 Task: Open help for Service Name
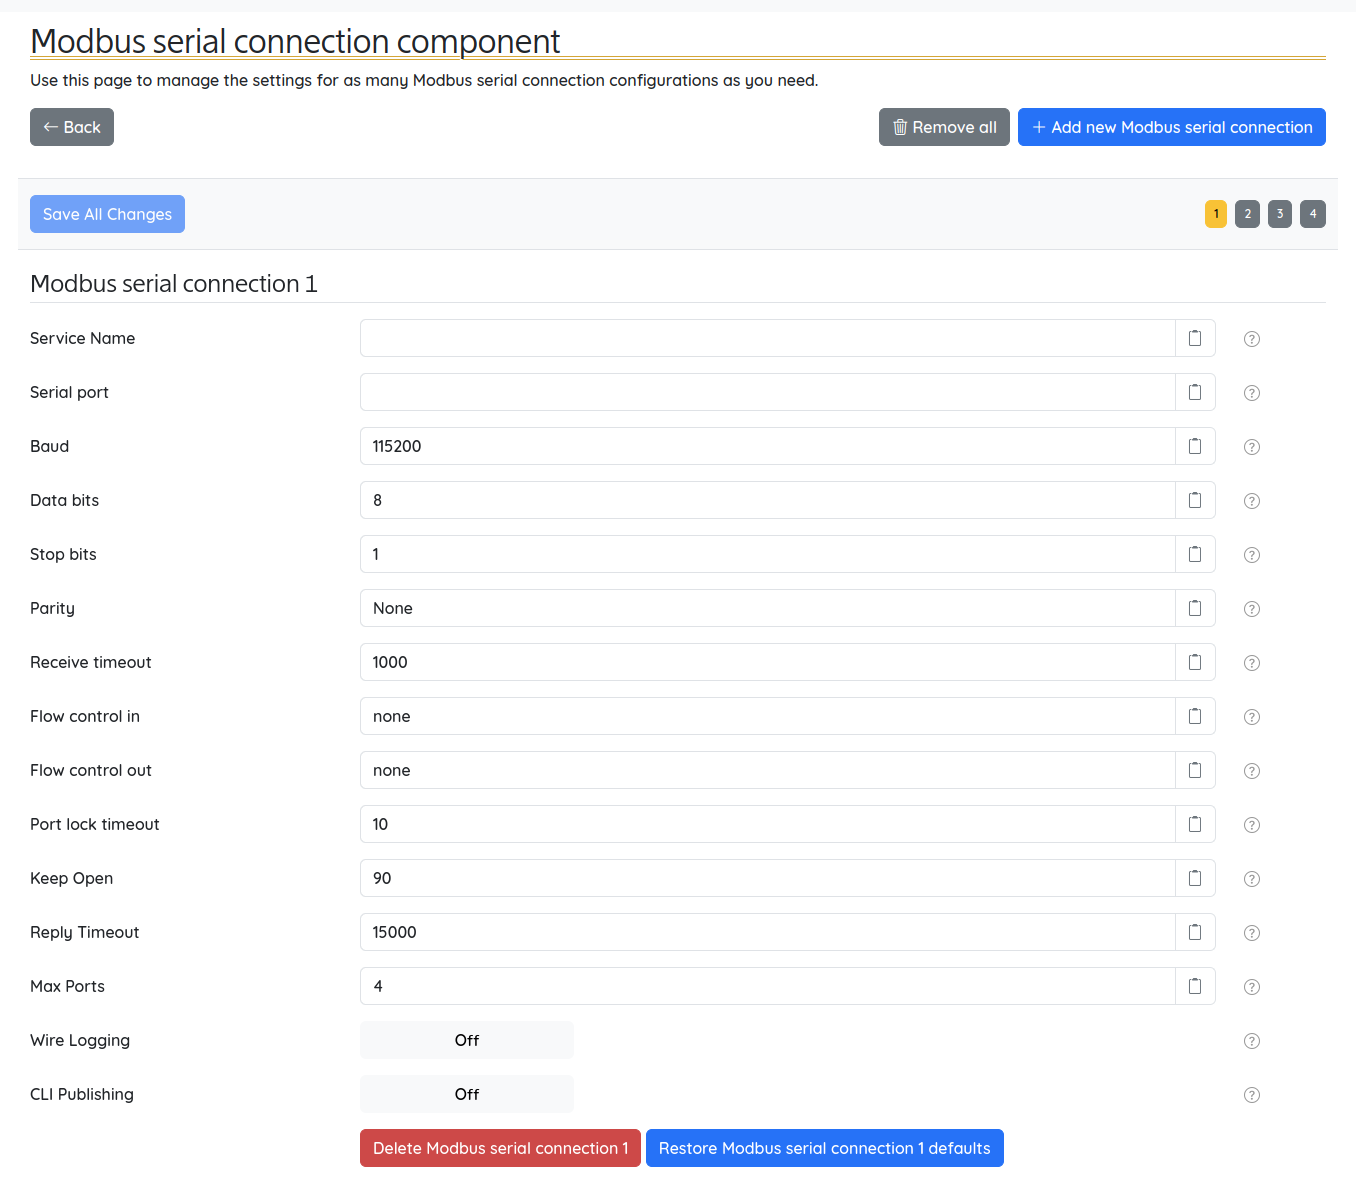[1252, 339]
